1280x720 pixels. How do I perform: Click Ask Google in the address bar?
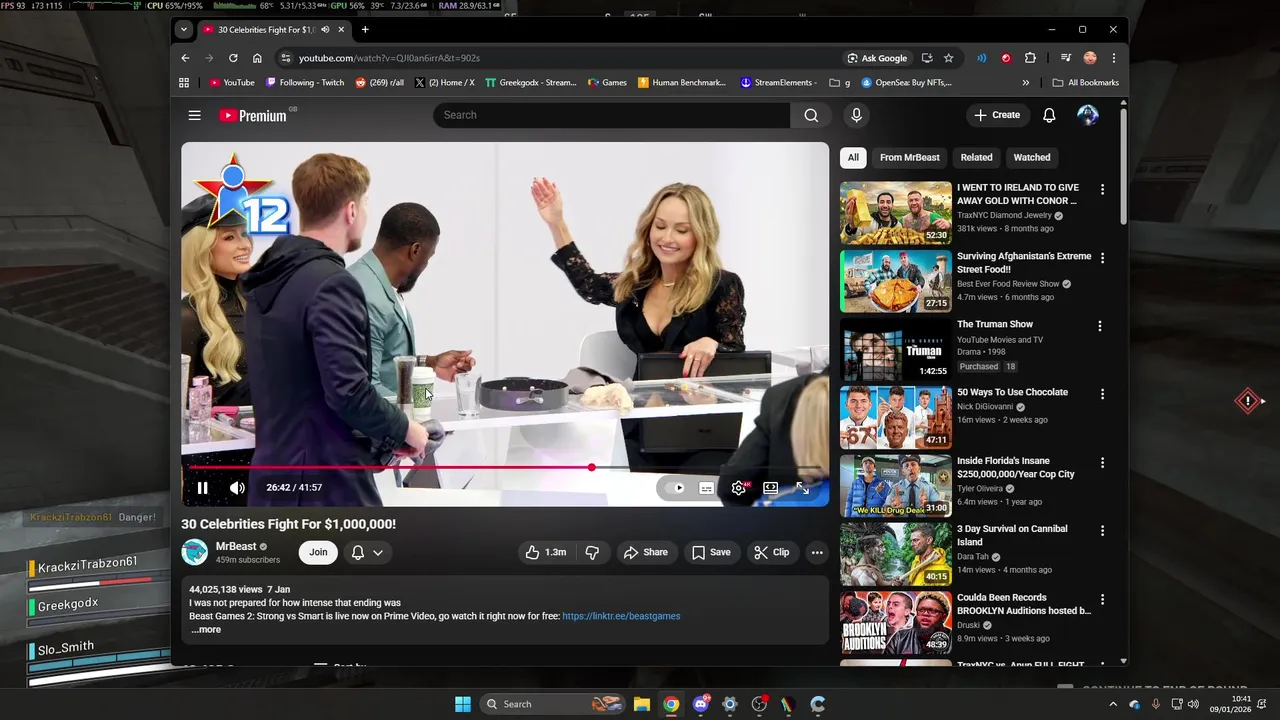point(877,58)
